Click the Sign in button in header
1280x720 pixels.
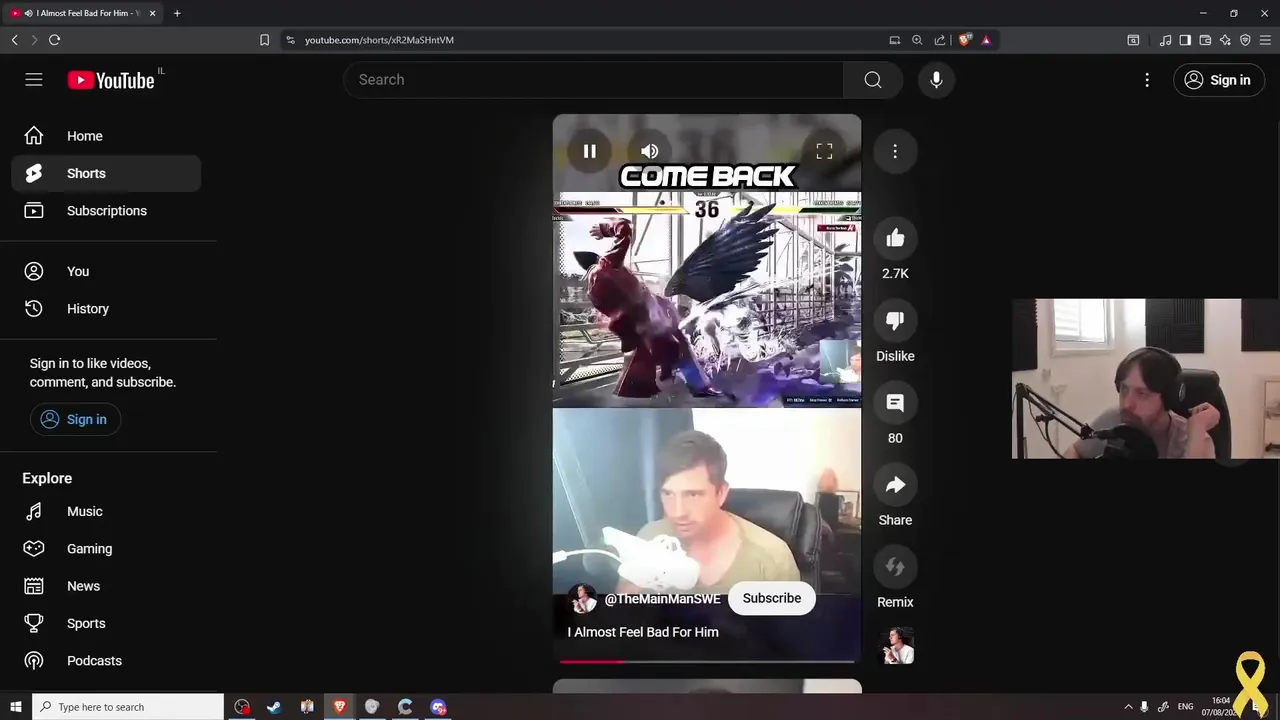1217,80
